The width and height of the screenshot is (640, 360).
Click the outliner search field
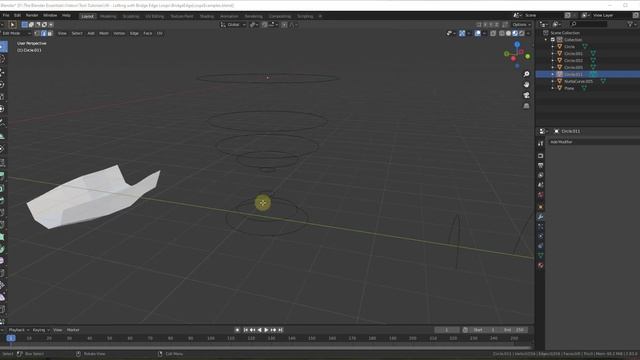coord(588,24)
